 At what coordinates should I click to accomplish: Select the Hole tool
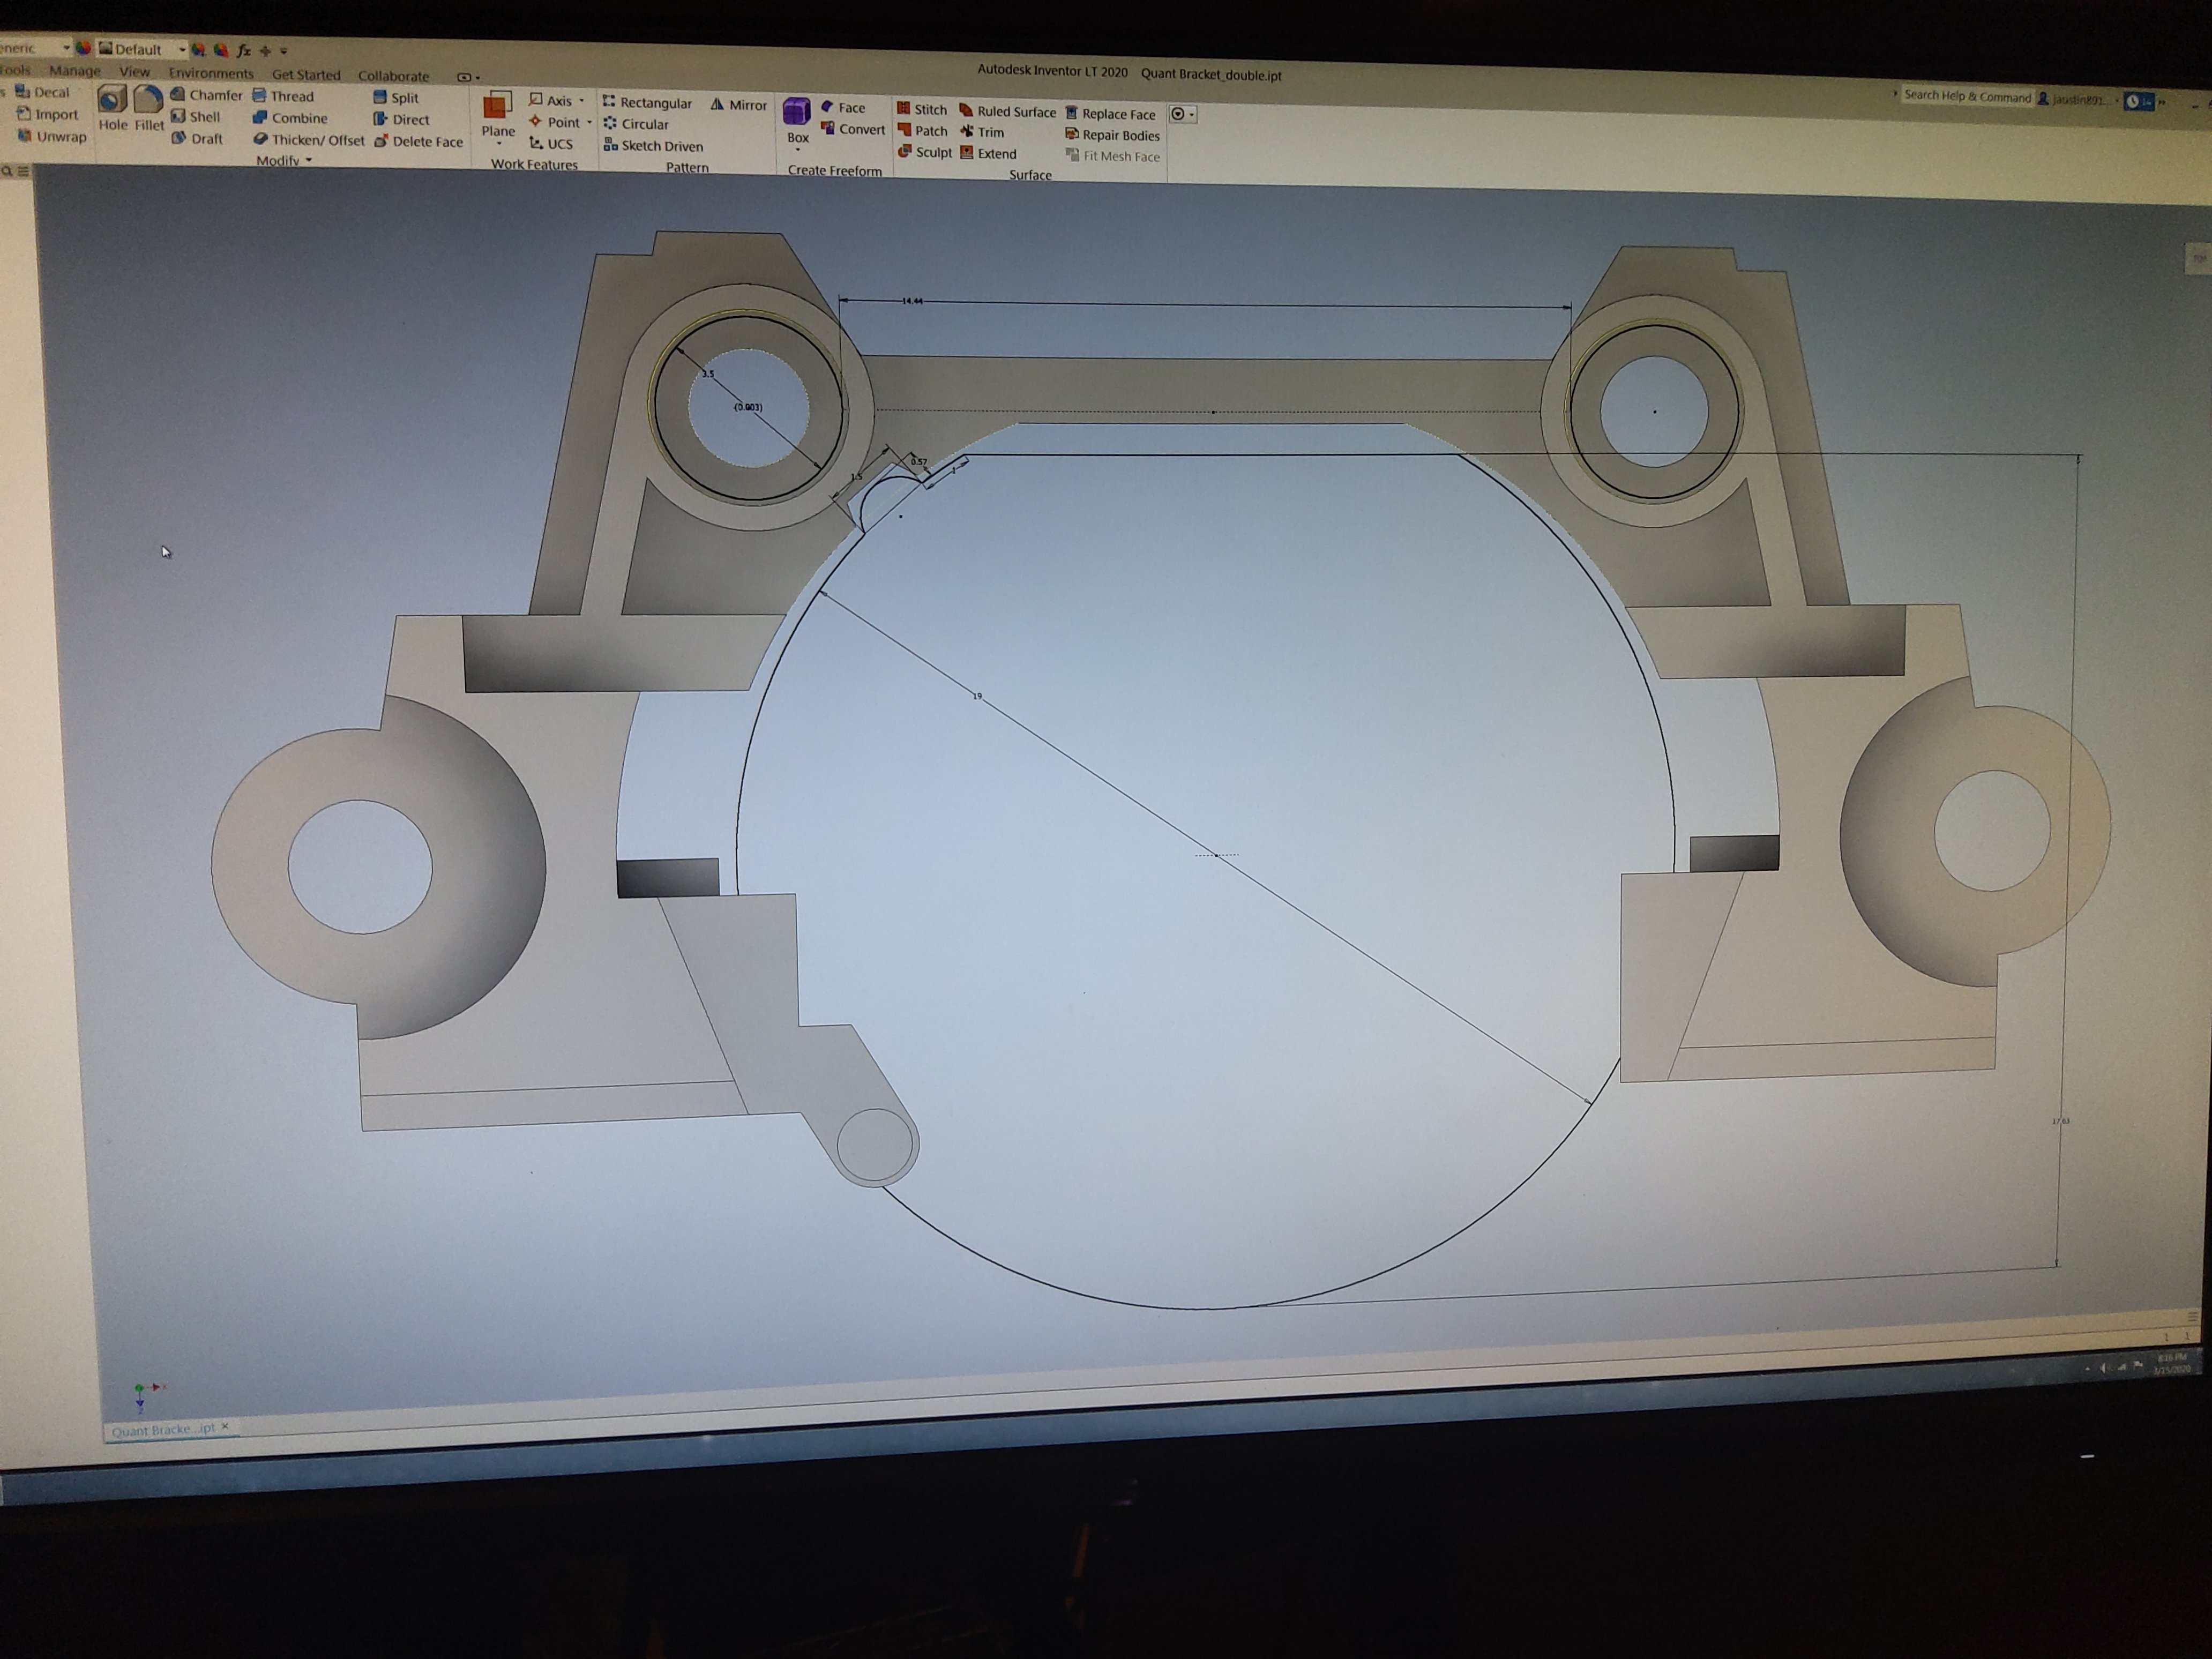pos(112,107)
